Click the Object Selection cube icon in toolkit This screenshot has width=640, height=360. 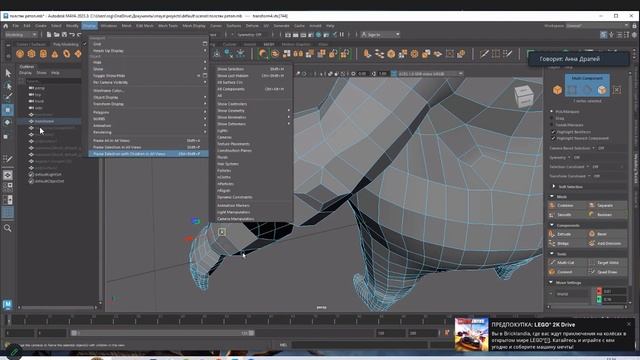[557, 90]
